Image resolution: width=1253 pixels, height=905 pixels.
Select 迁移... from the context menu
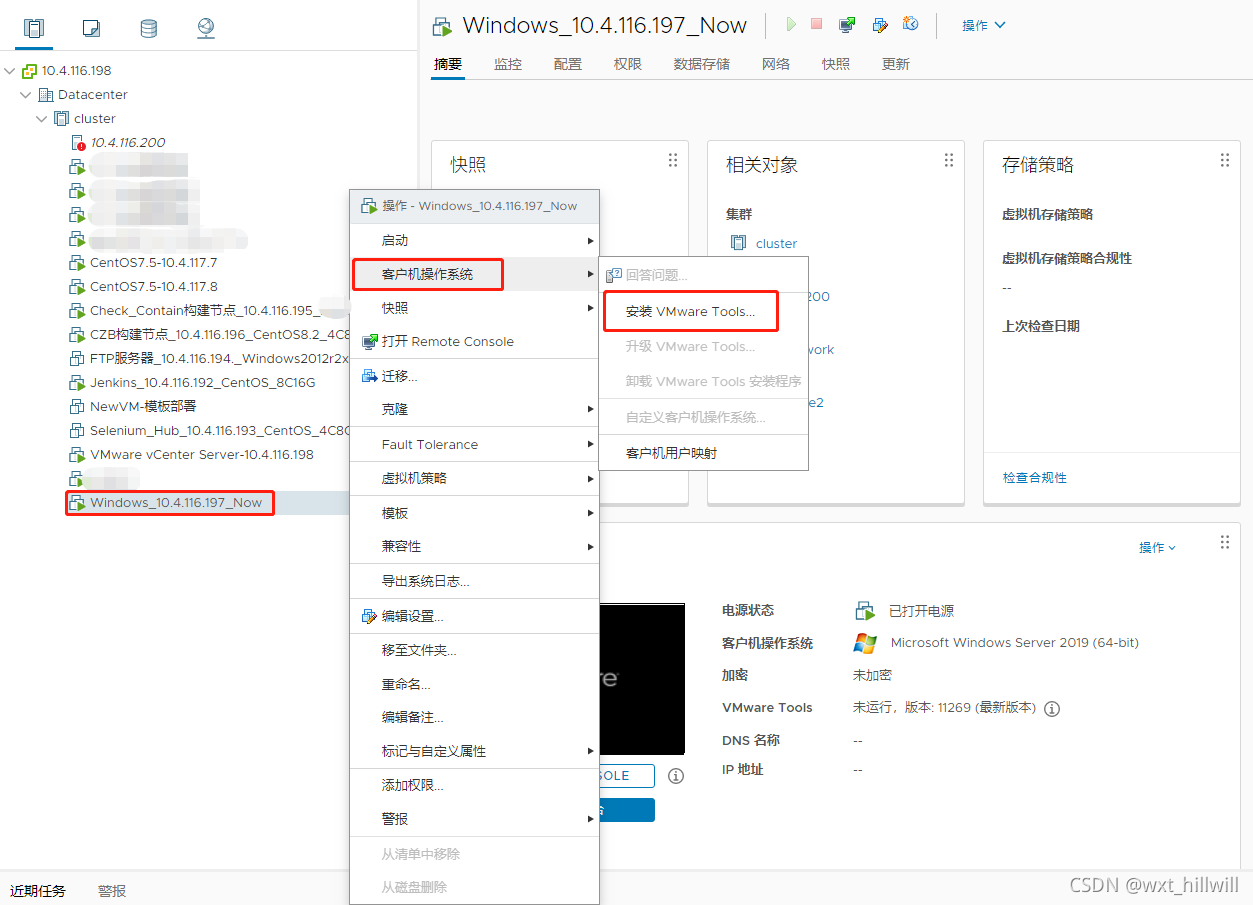pos(474,376)
